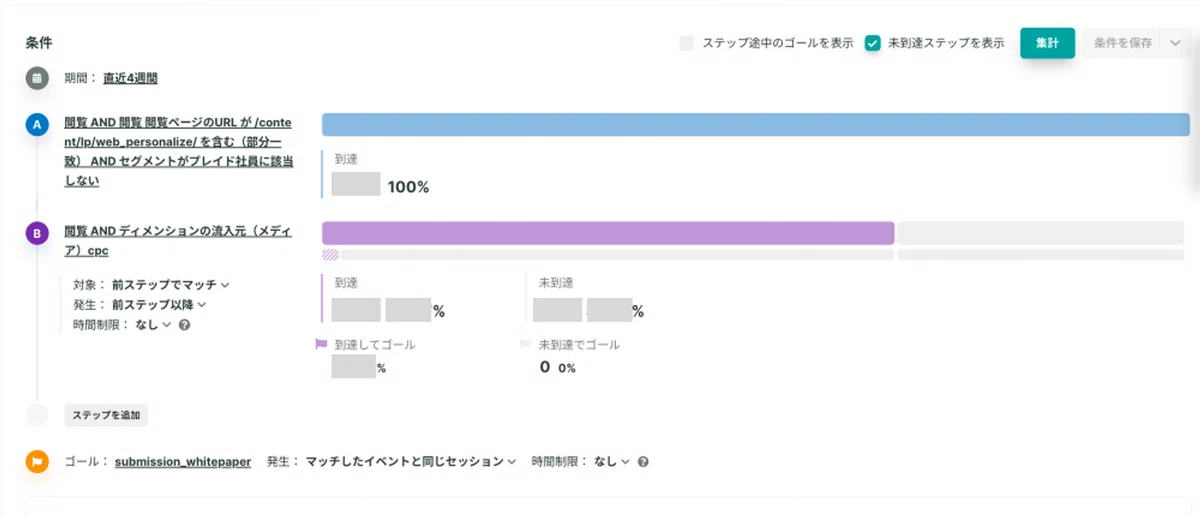Image resolution: width=1200 pixels, height=516 pixels.
Task: Click the orange goal flag icon
Action: 37,462
